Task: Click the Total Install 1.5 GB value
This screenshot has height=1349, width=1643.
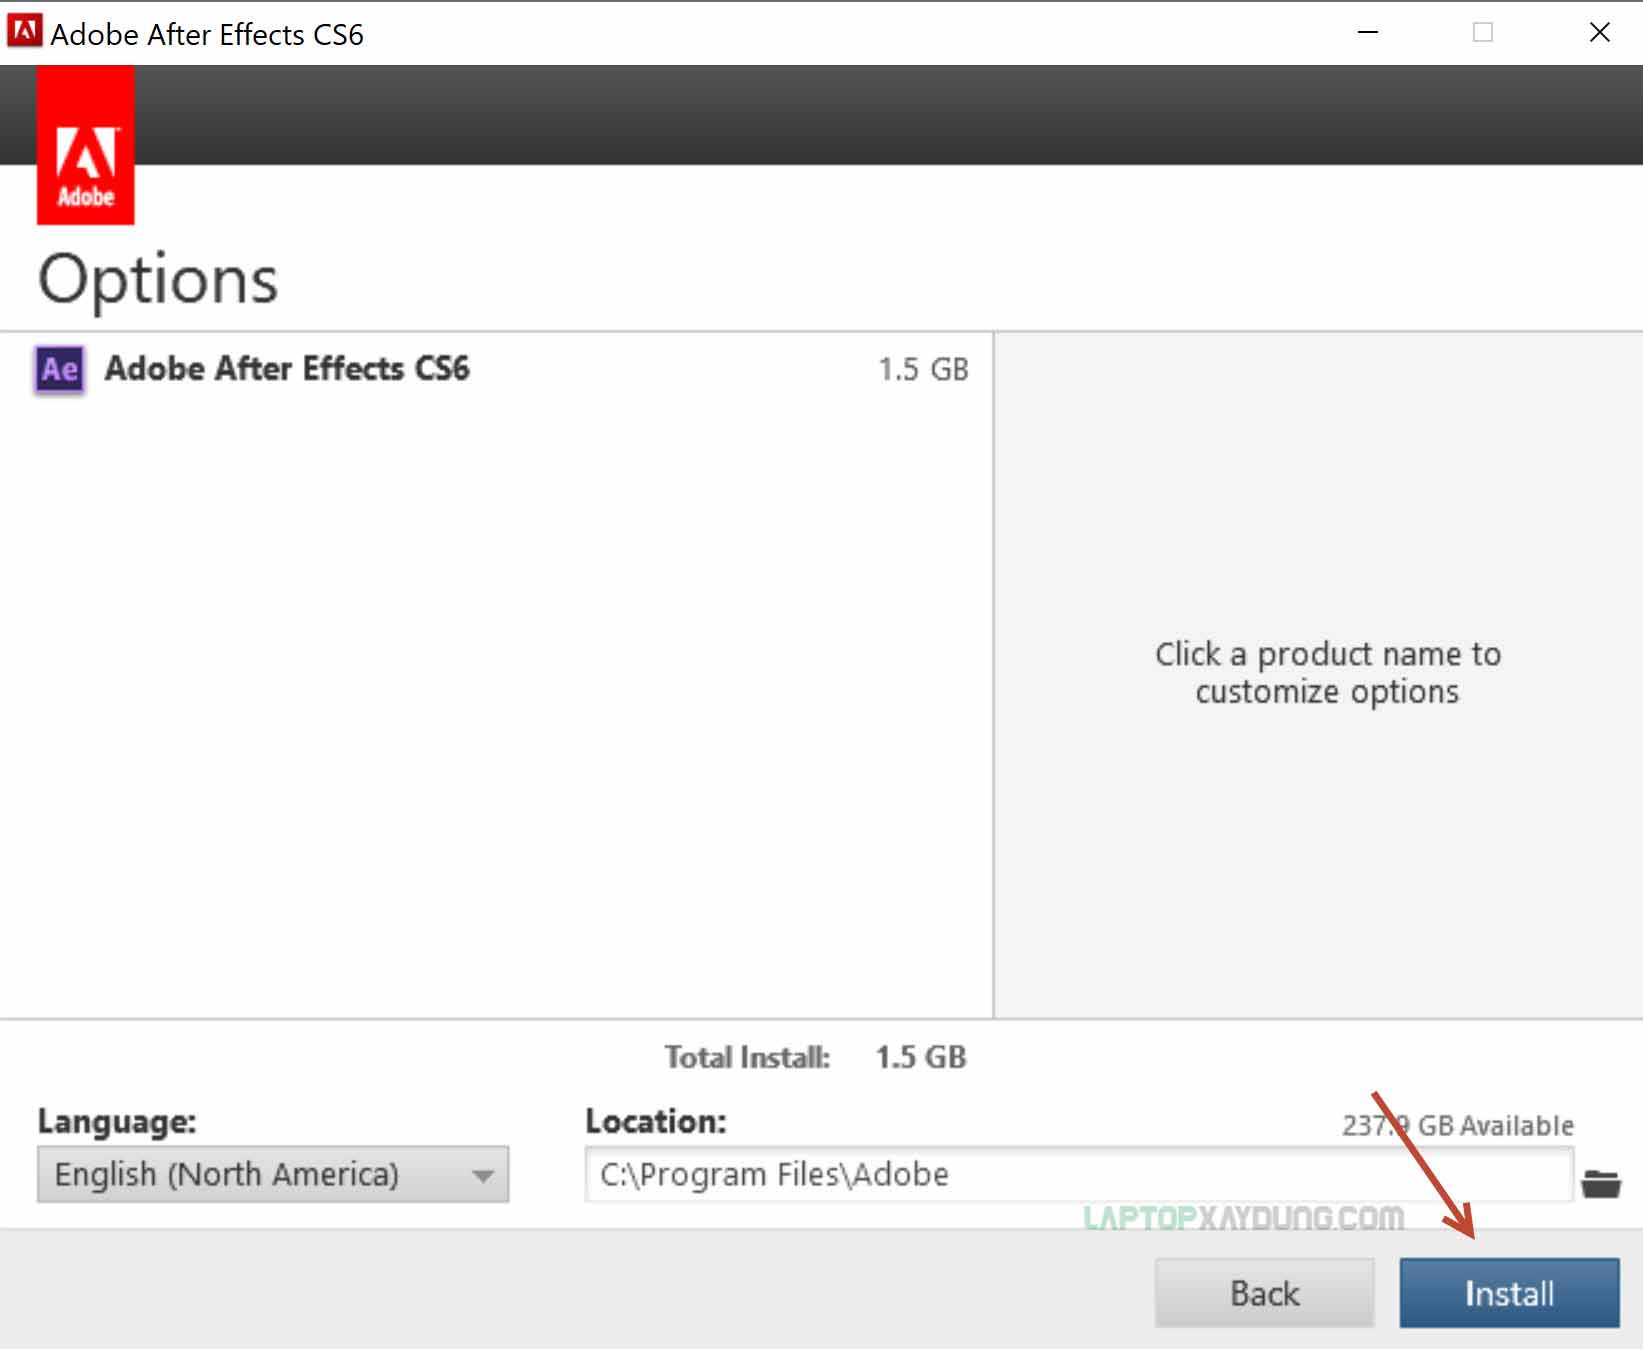Action: (x=920, y=1058)
